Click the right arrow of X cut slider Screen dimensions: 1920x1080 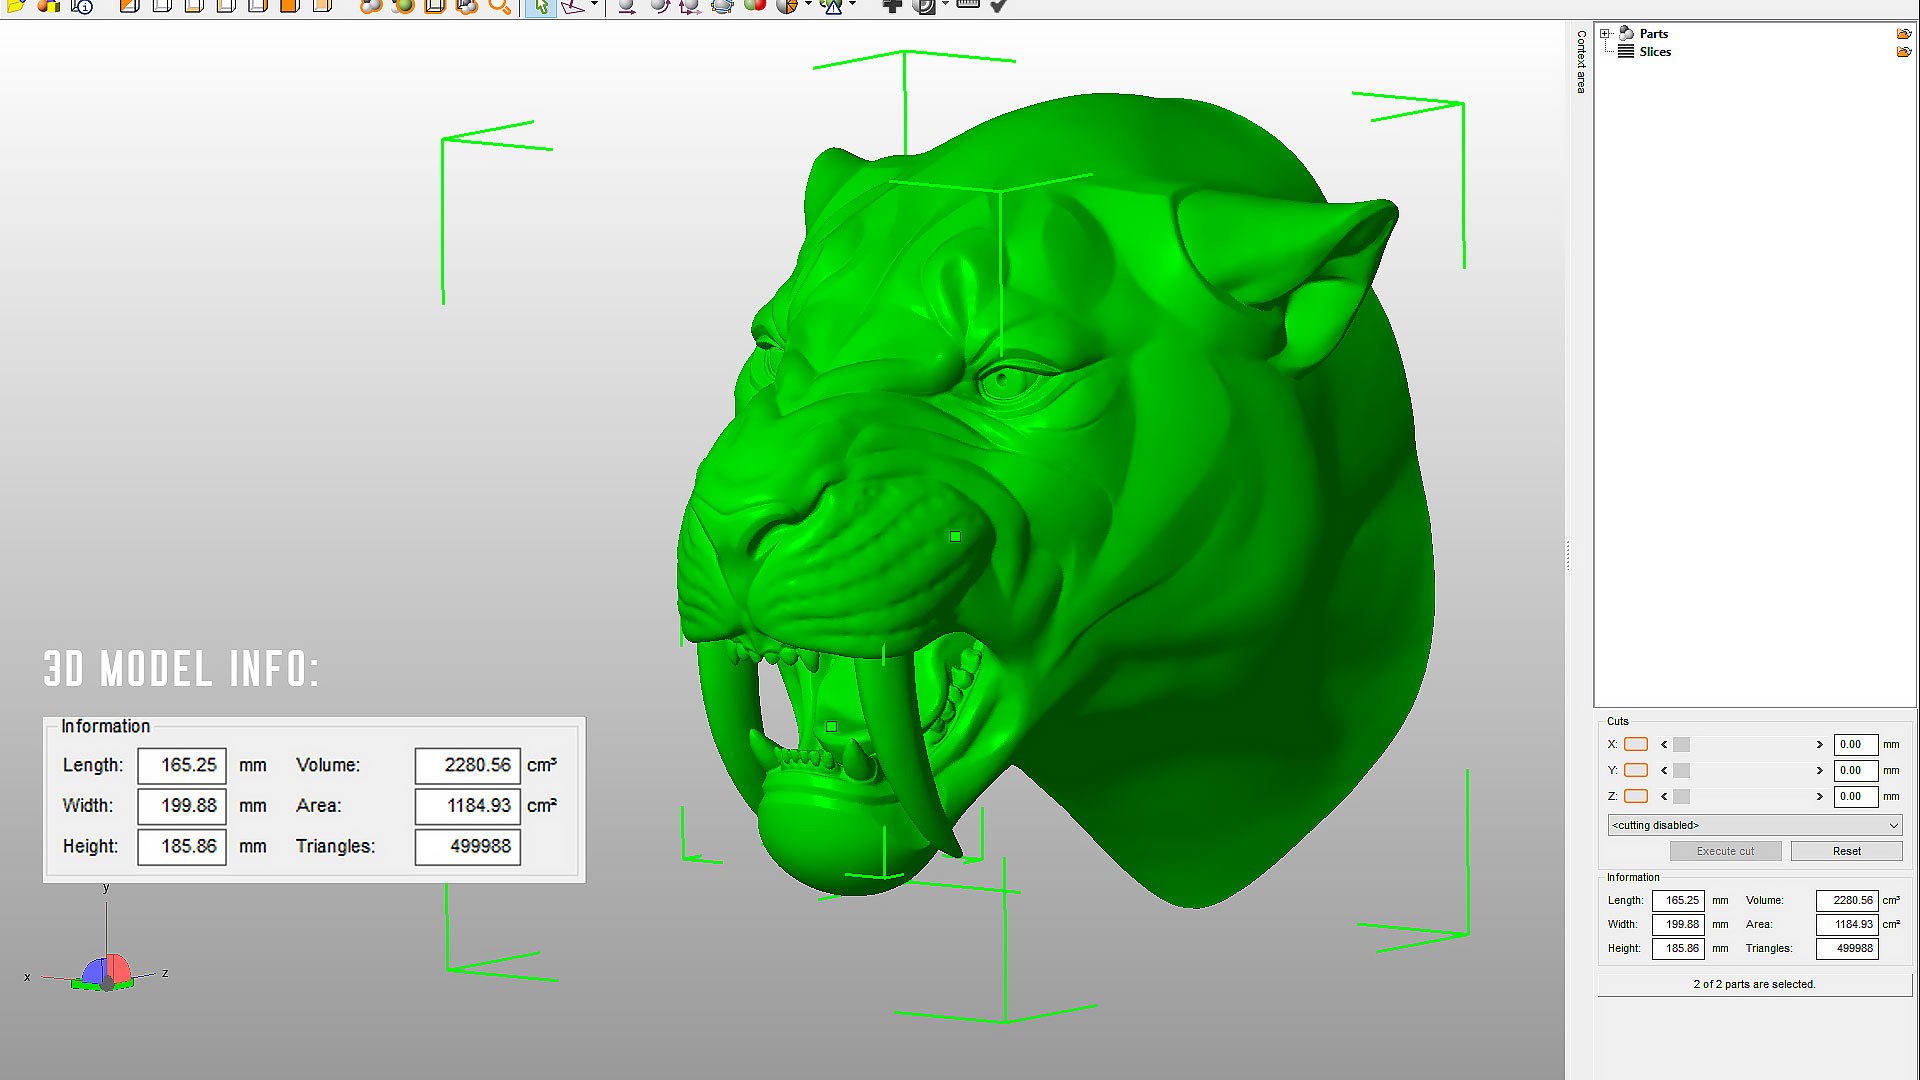point(1820,744)
